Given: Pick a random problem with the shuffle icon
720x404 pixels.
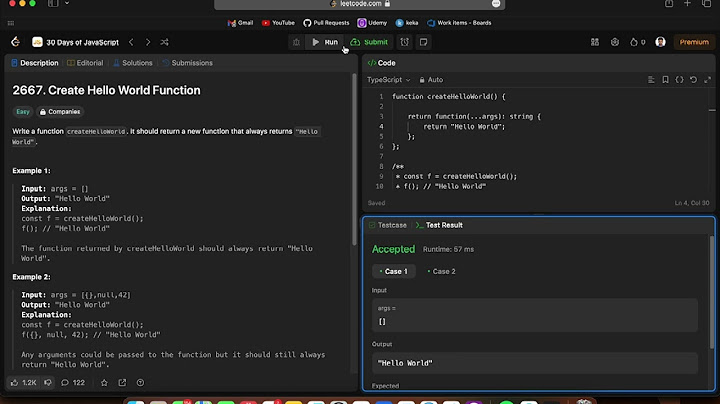Looking at the screenshot, I should click(164, 42).
